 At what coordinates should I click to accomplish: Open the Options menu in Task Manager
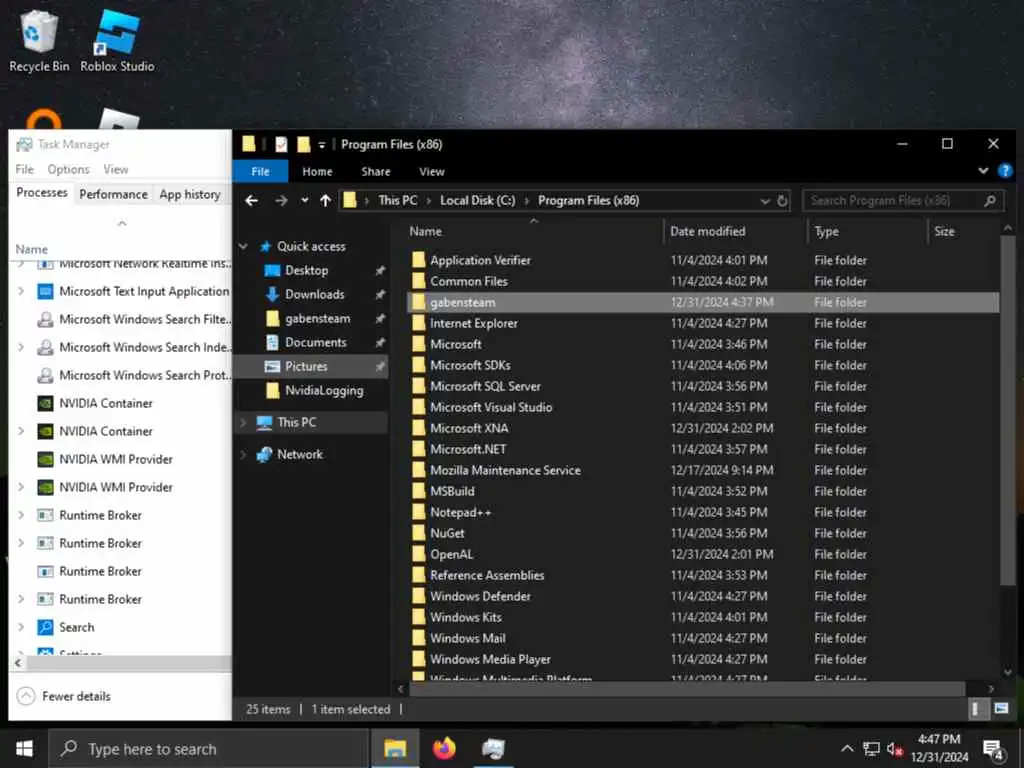pyautogui.click(x=69, y=169)
